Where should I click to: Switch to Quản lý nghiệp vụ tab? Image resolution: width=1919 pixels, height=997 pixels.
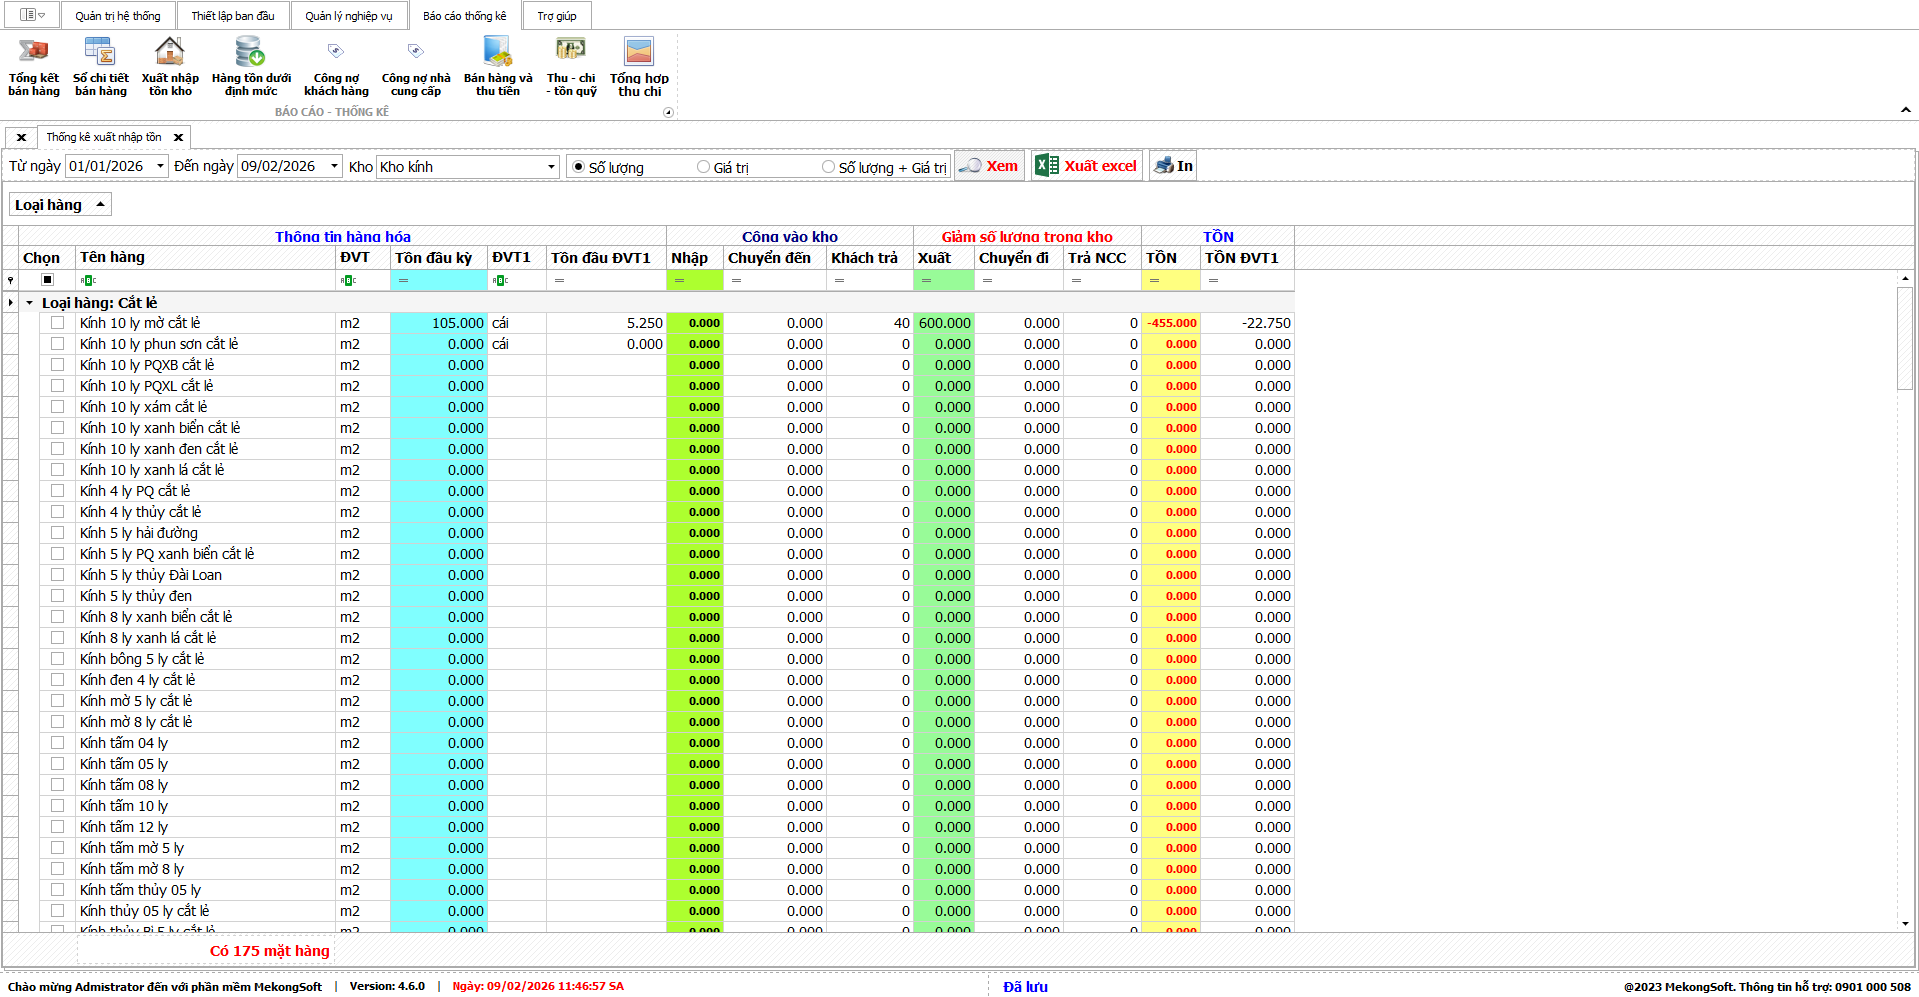point(348,16)
